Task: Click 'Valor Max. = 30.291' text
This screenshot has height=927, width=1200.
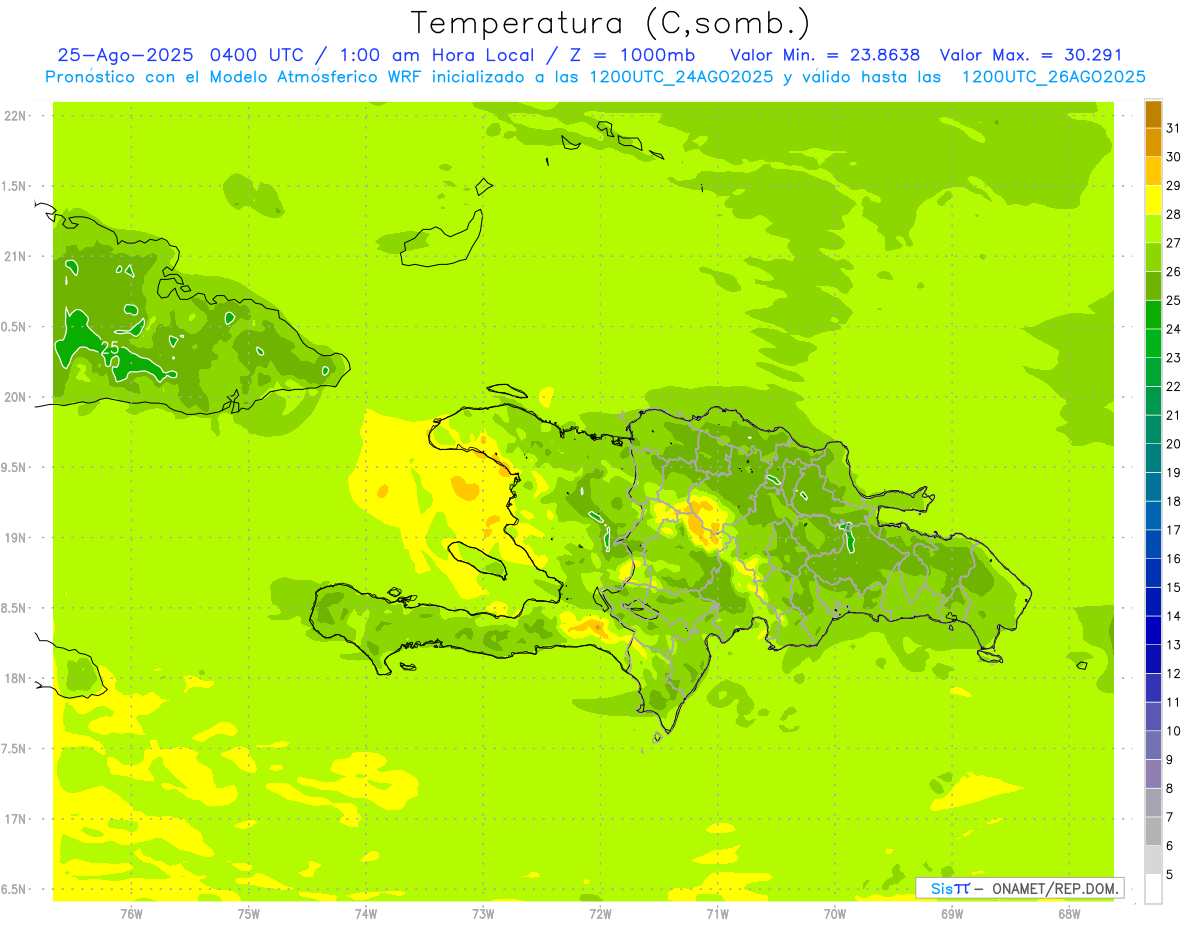Action: click(x=1031, y=55)
